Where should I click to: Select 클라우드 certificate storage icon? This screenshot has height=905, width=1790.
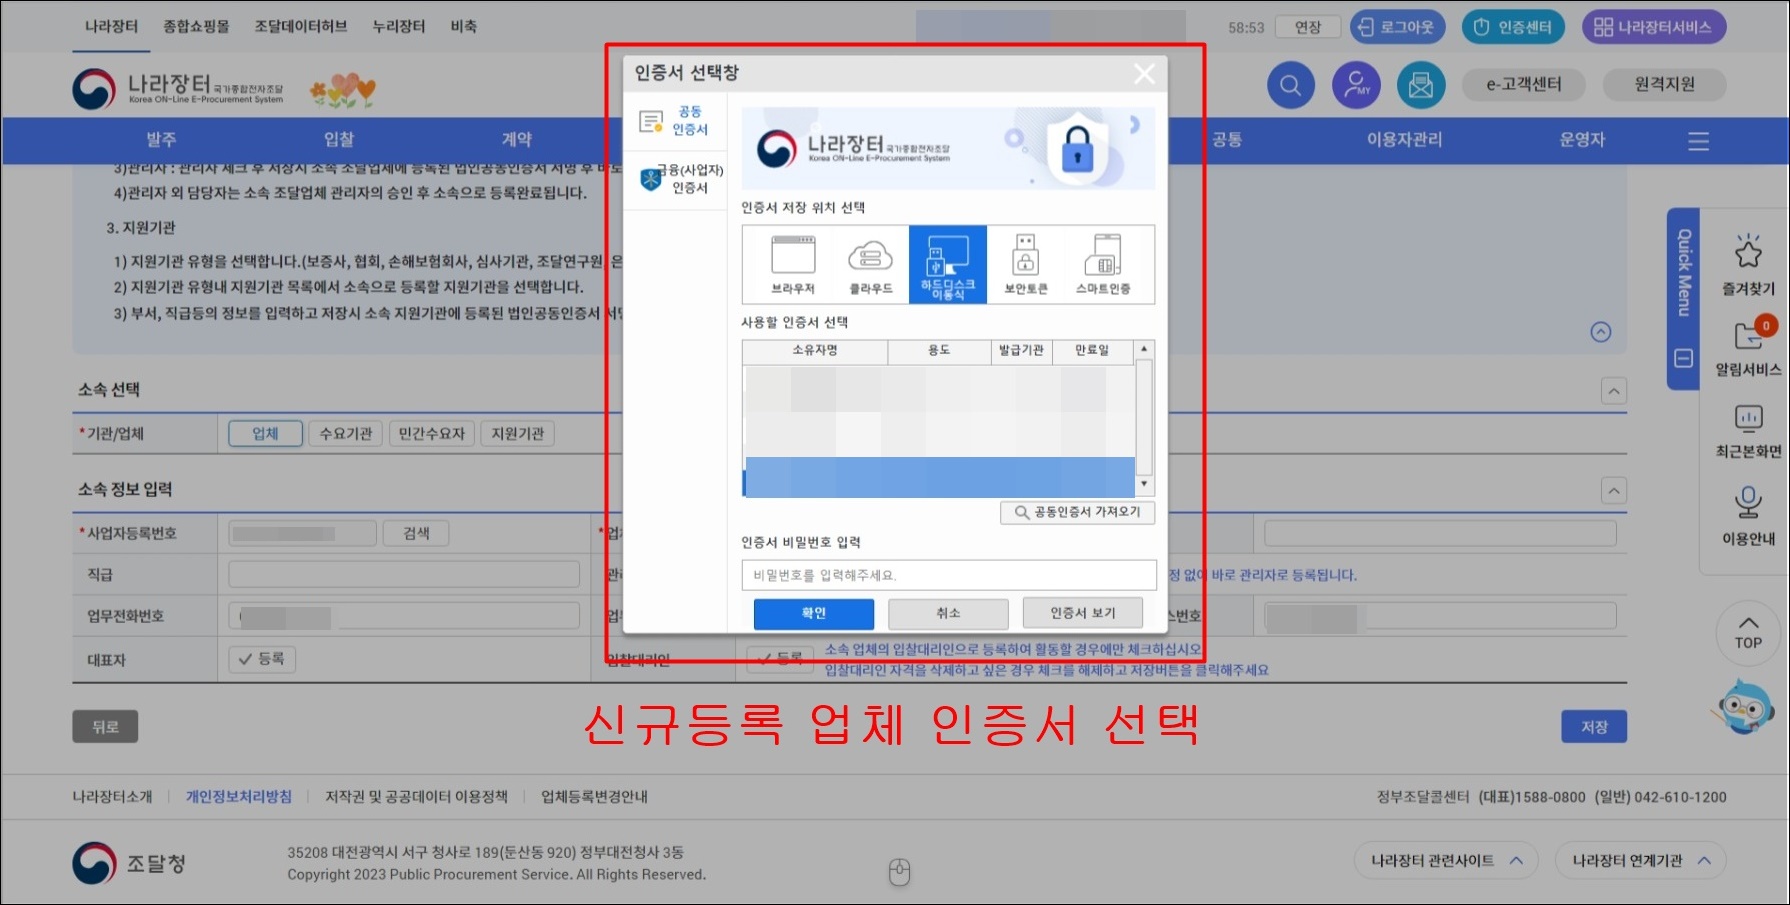tap(871, 264)
